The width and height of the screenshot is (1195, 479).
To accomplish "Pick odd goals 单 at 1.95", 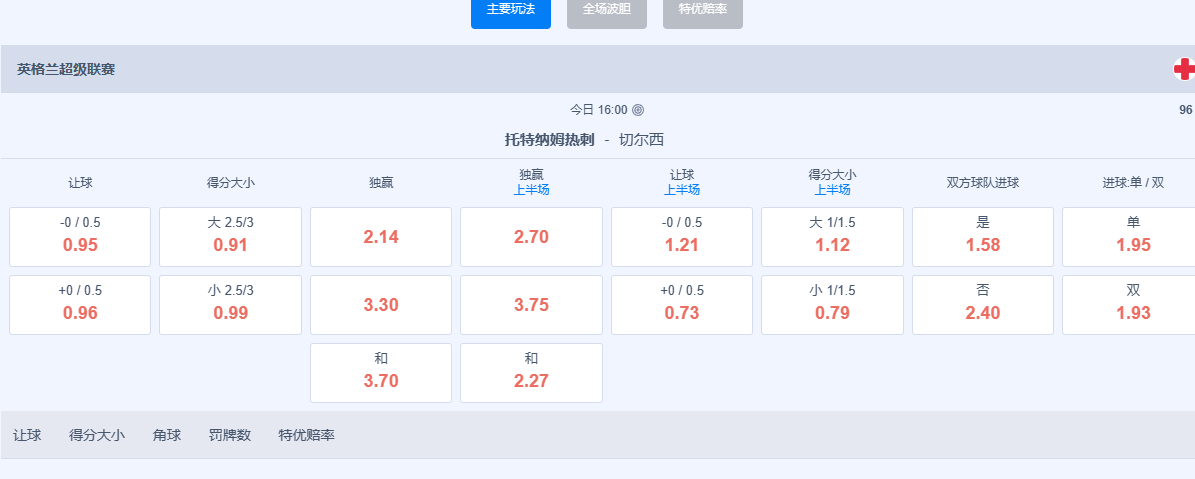I will 1129,237.
